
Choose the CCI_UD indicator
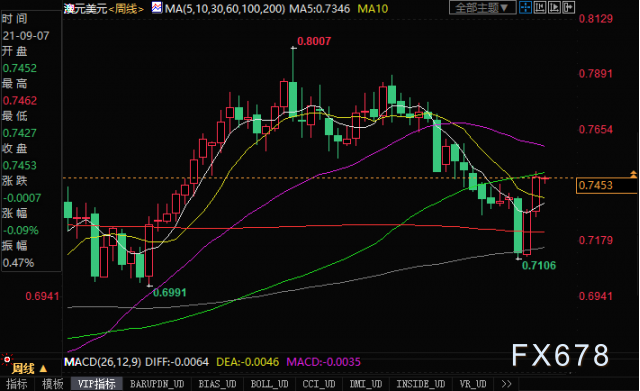tap(319, 384)
